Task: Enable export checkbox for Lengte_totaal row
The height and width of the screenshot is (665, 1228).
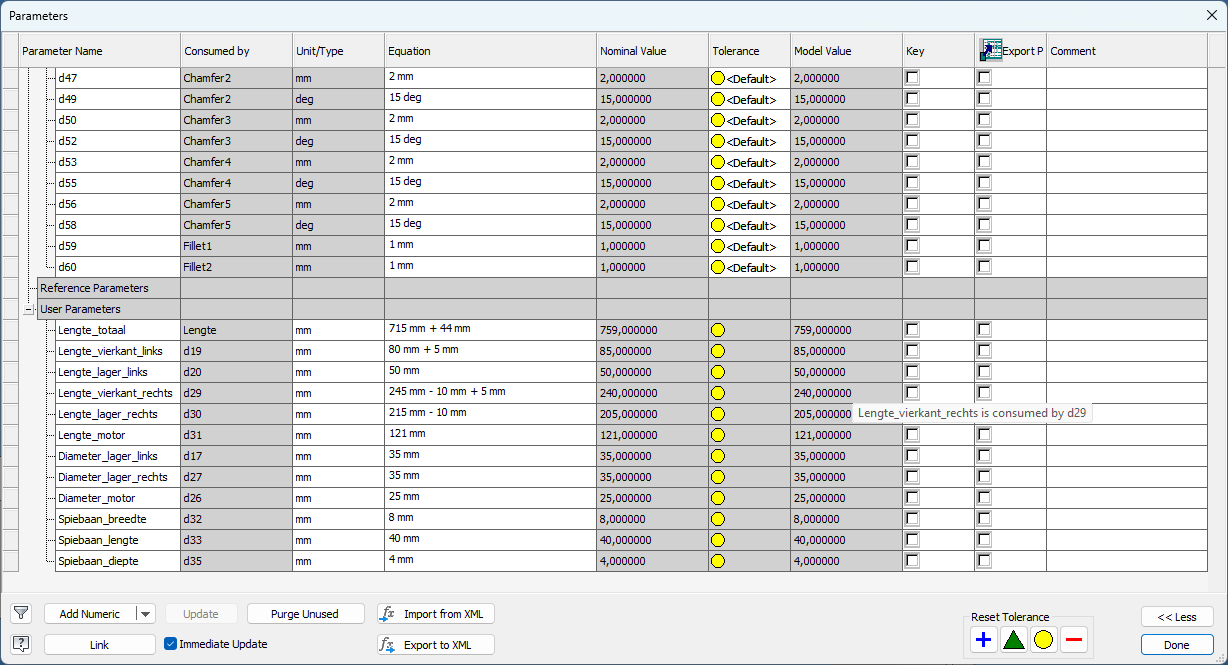Action: (983, 329)
